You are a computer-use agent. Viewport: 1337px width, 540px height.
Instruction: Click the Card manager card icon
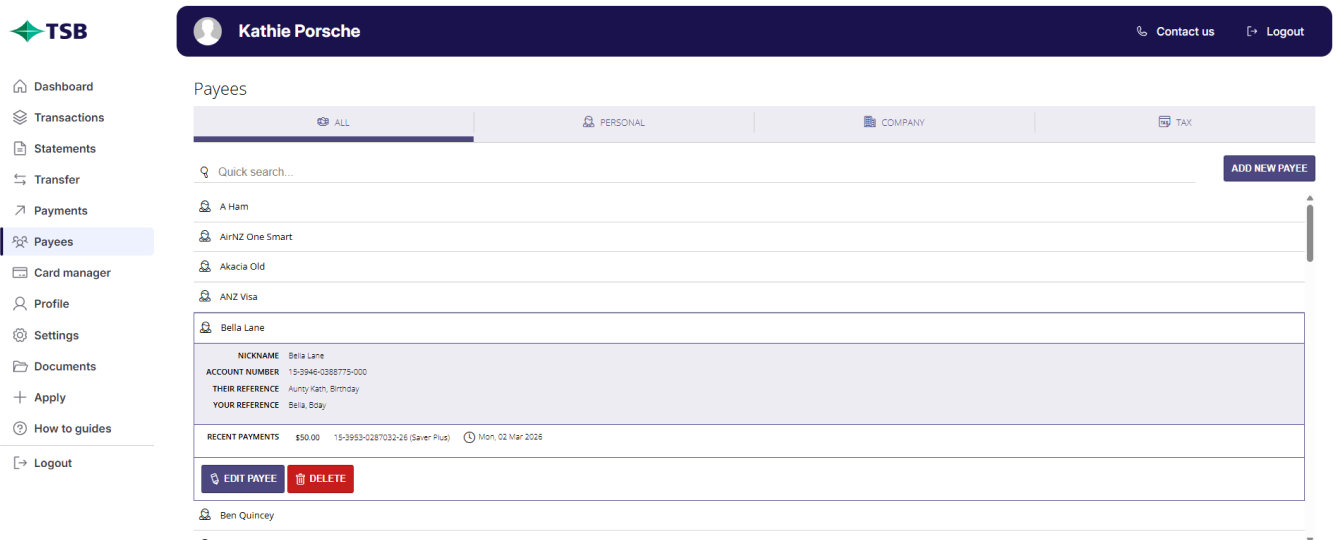(20, 273)
